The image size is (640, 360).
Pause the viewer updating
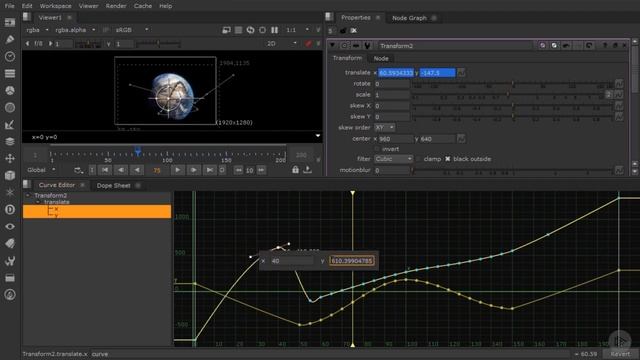click(x=275, y=30)
